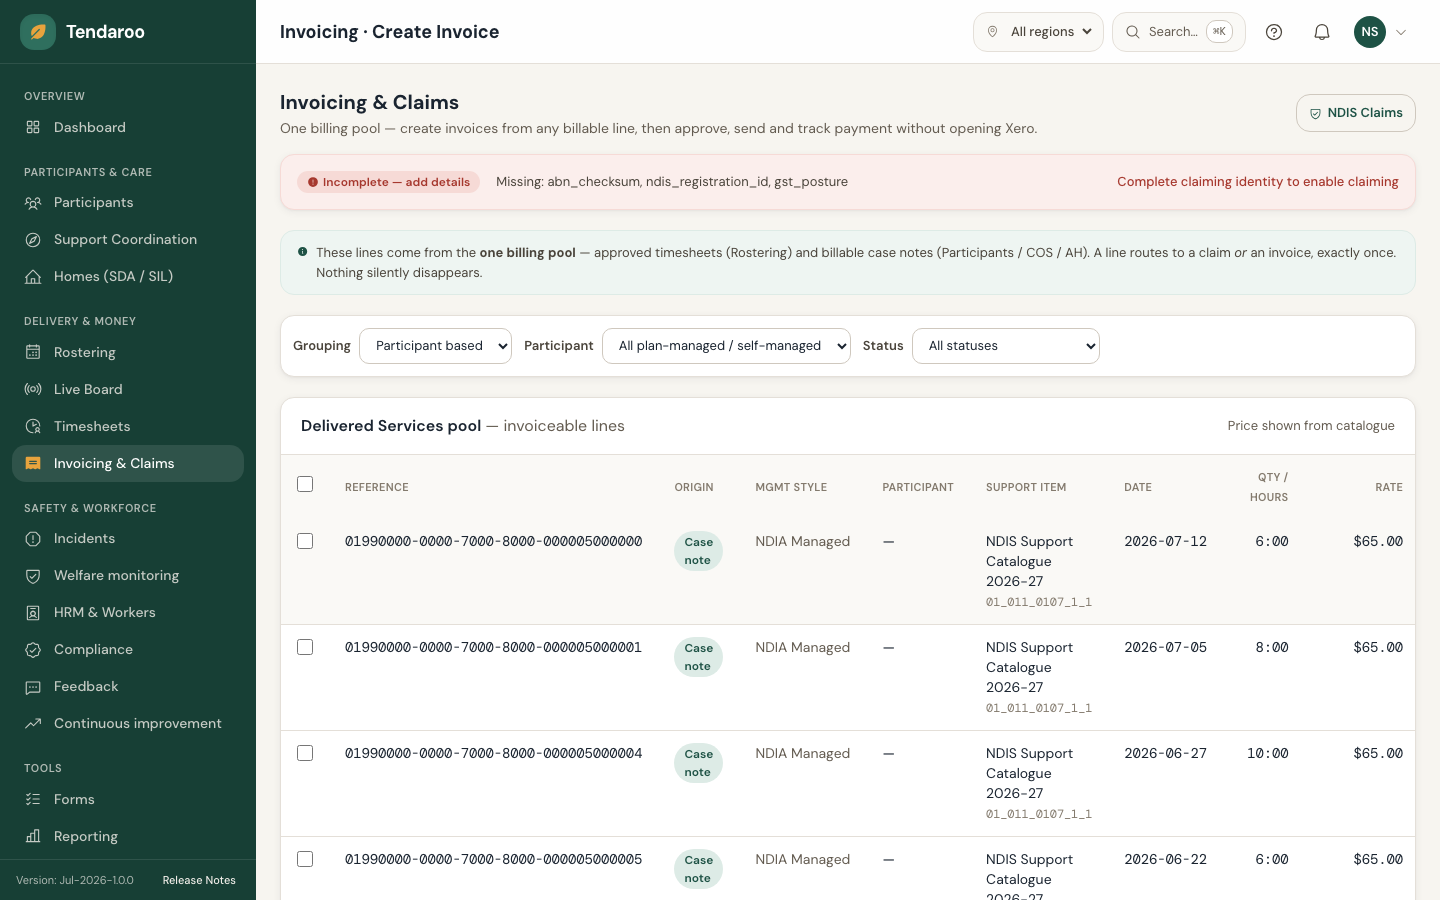Open Homes (SDA / SIL)
Viewport: 1440px width, 900px height.
[128, 276]
